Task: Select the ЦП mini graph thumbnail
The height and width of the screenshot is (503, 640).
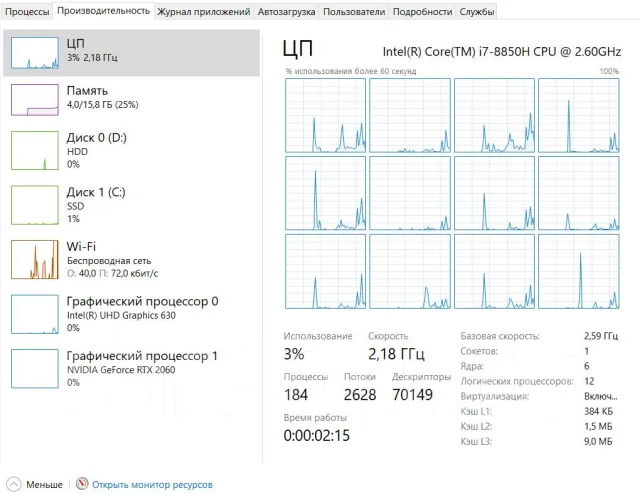Action: (35, 53)
